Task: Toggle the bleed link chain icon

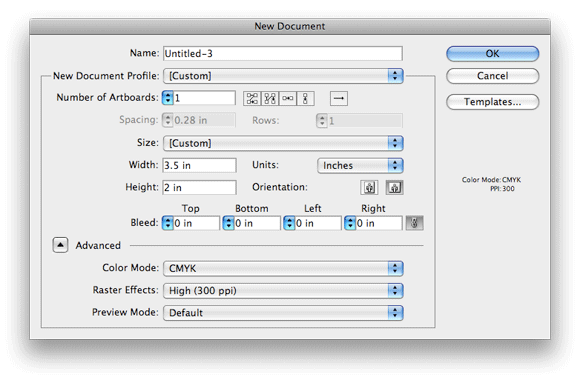Action: (414, 223)
